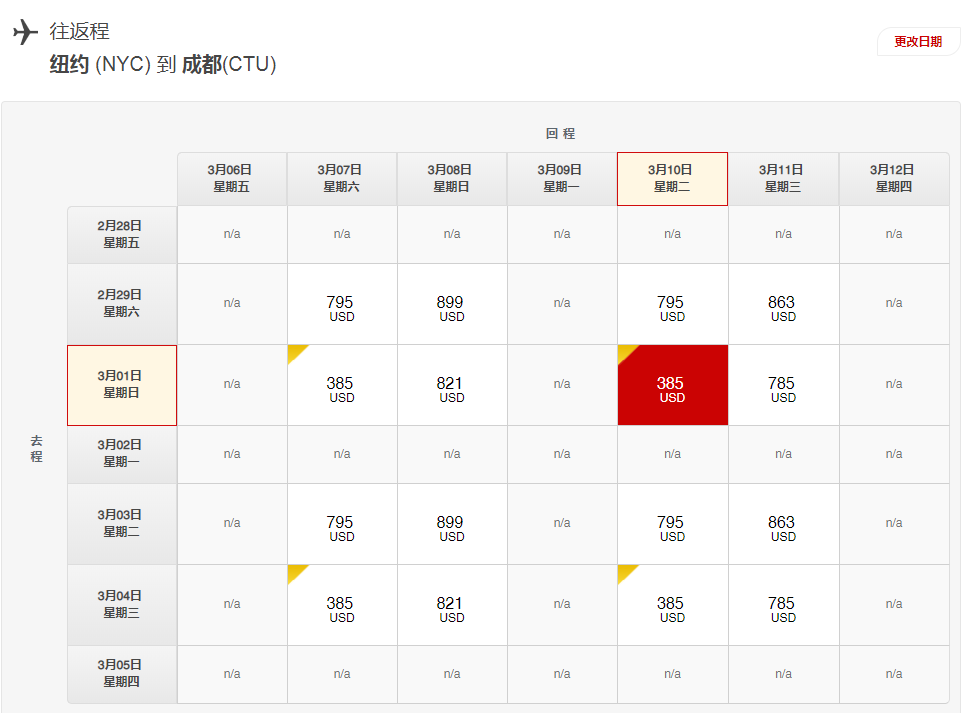Select return date column 3月06日 星期五

point(231,179)
